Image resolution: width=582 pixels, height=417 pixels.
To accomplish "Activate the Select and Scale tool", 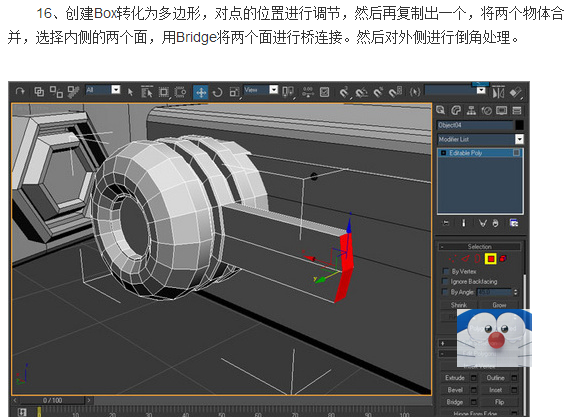I will (234, 92).
